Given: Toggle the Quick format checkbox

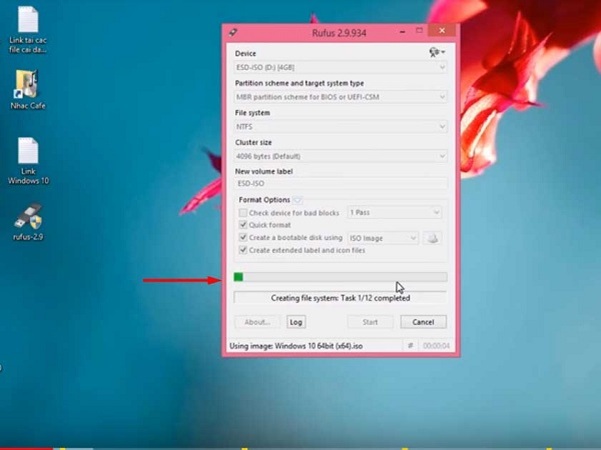Looking at the screenshot, I should click(x=243, y=225).
